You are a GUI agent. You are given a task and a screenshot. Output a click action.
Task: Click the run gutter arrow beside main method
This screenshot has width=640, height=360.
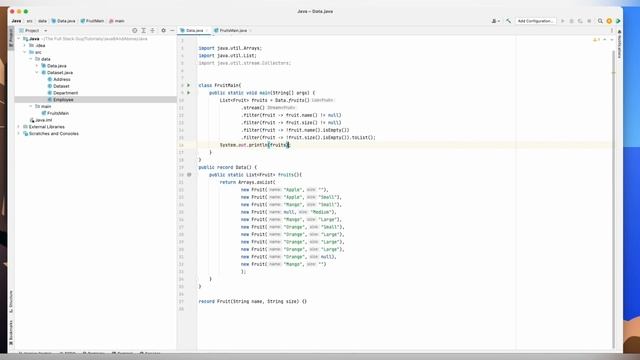(x=189, y=93)
